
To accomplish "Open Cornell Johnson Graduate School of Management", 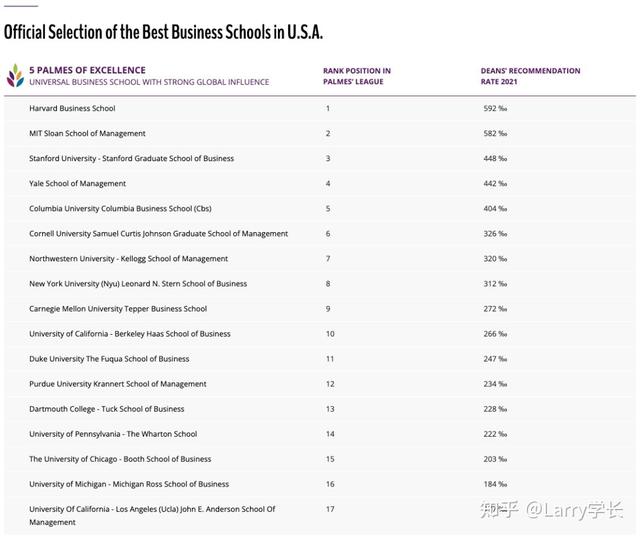I will point(158,233).
